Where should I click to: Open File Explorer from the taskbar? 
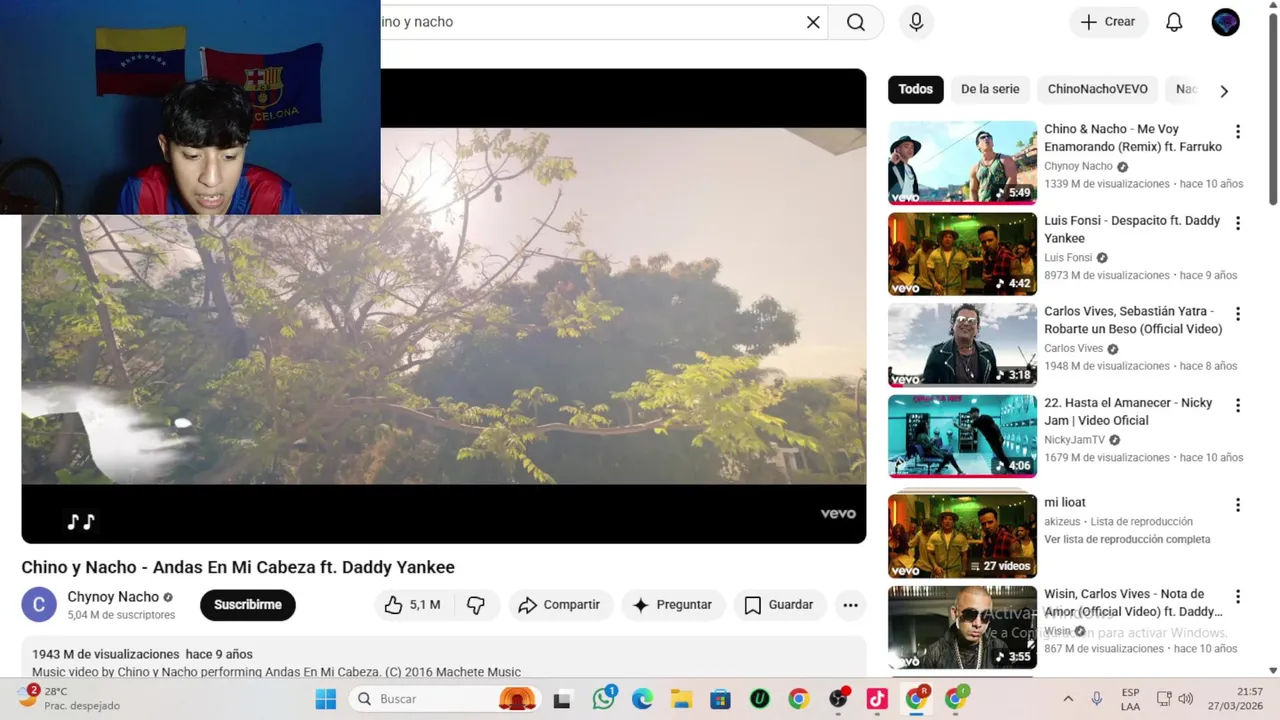point(681,699)
